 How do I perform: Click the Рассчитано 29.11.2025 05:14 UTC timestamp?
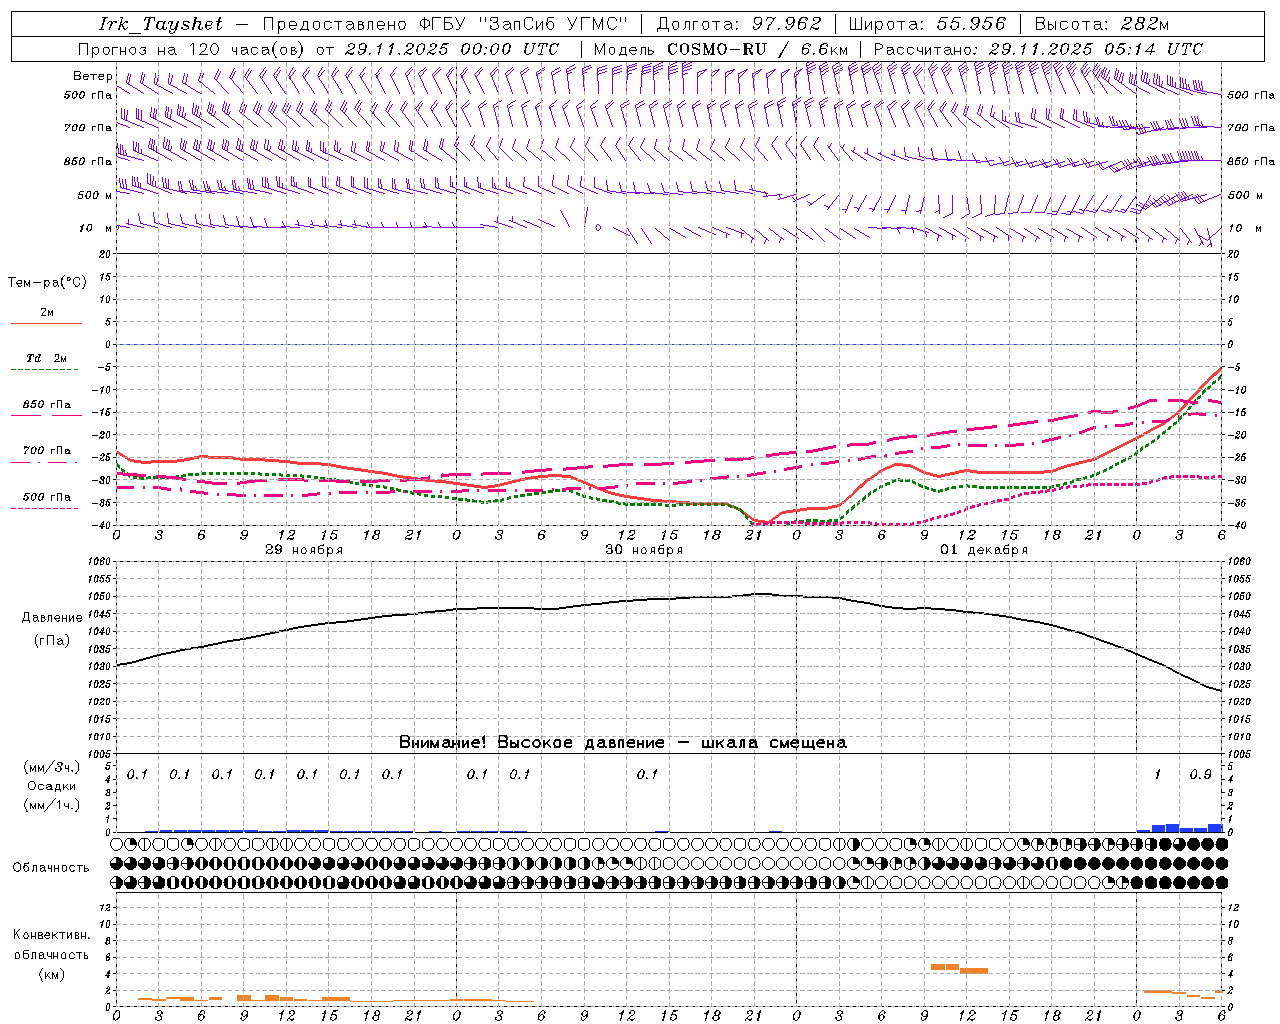click(x=1038, y=49)
